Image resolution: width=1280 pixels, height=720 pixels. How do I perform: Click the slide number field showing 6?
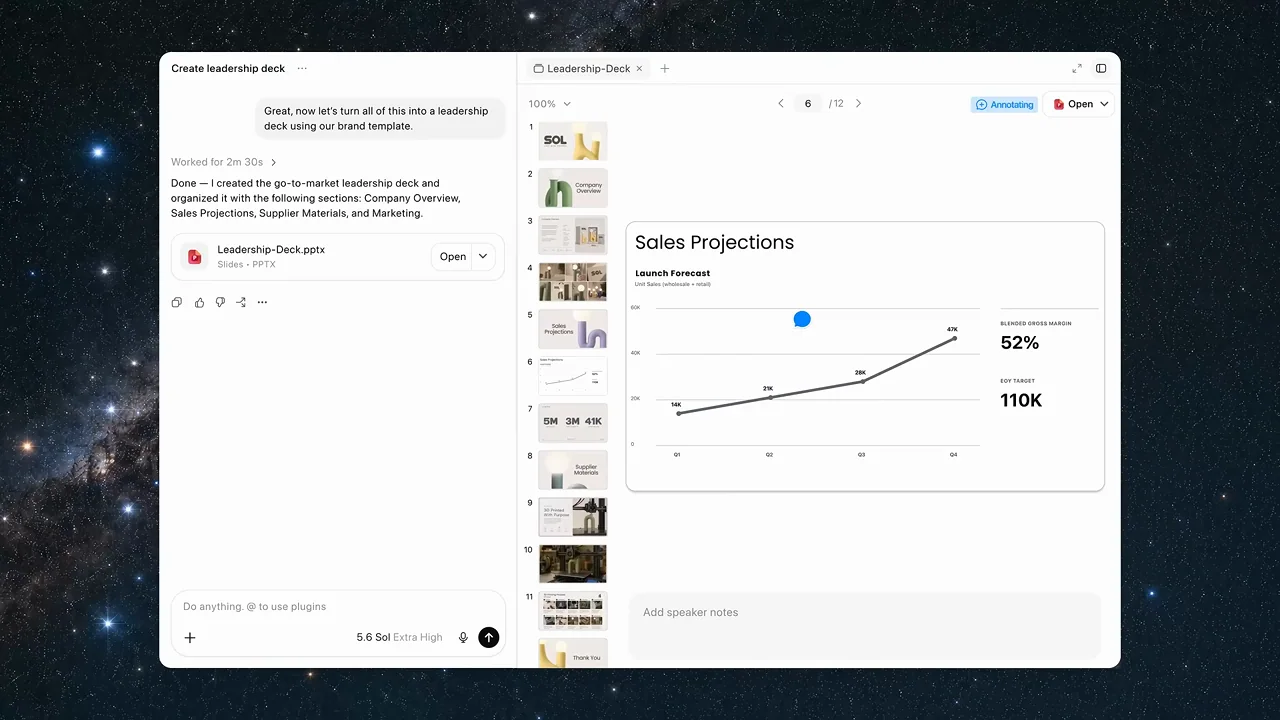point(807,104)
